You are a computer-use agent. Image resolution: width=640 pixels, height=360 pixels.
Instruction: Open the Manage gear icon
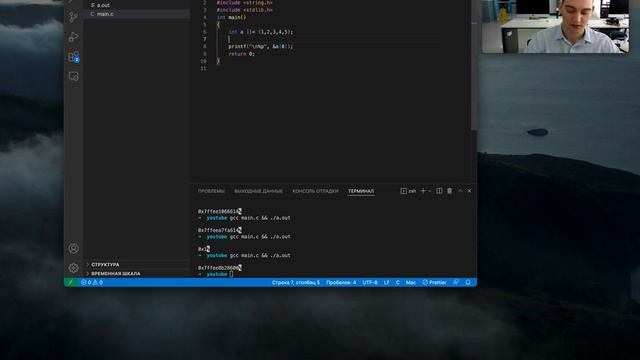73,268
